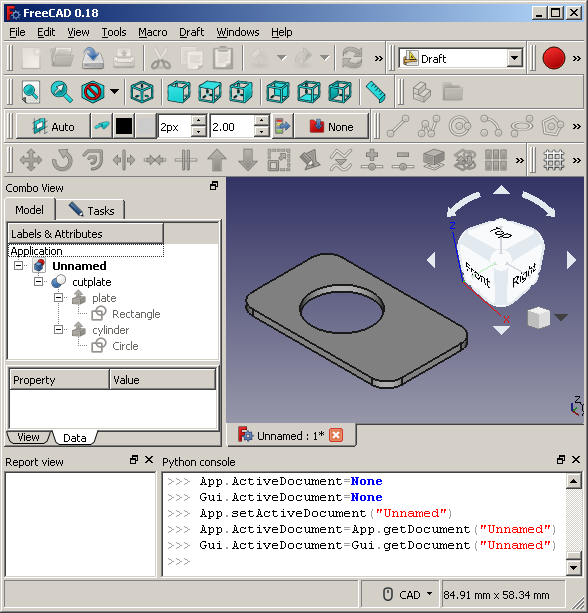Click Fit selection magnifier icon
This screenshot has width=588, height=613.
(x=61, y=92)
